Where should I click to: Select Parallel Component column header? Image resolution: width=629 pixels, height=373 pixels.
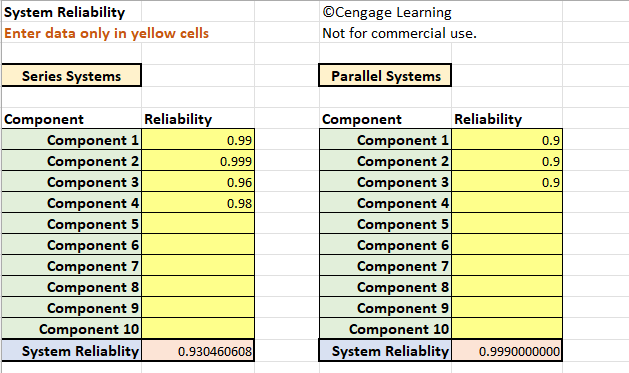[385, 119]
